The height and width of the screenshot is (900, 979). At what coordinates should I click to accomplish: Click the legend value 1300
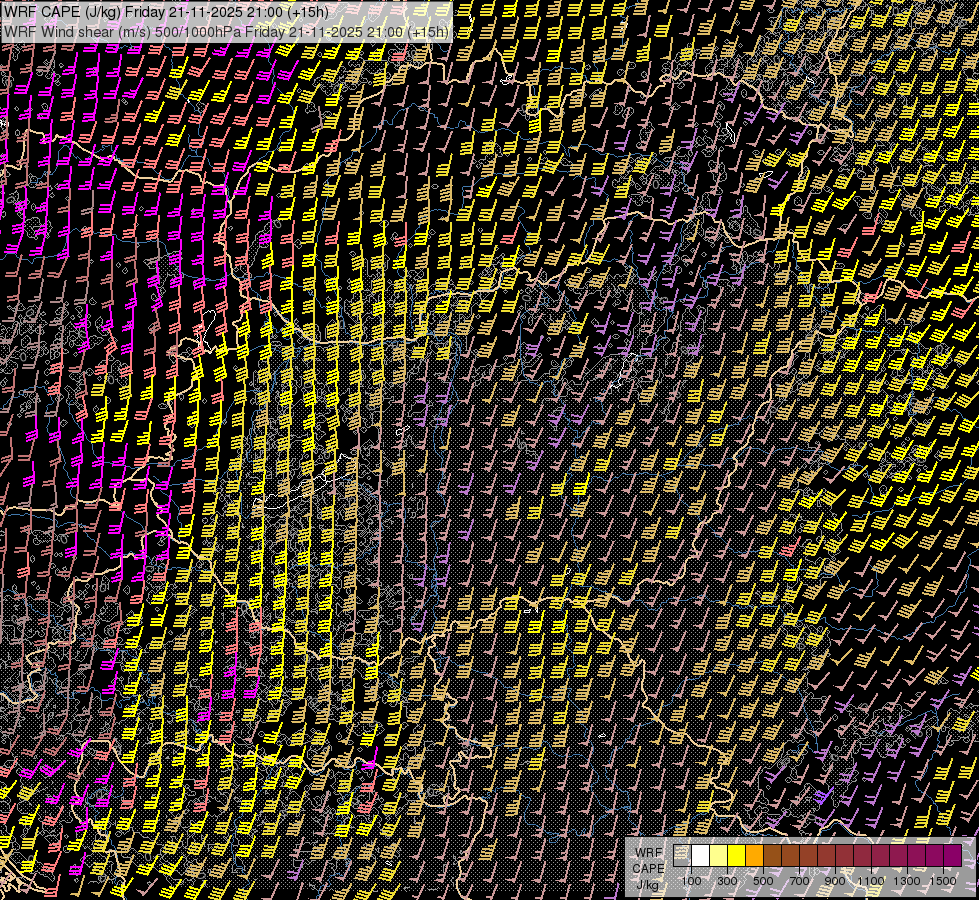[907, 881]
